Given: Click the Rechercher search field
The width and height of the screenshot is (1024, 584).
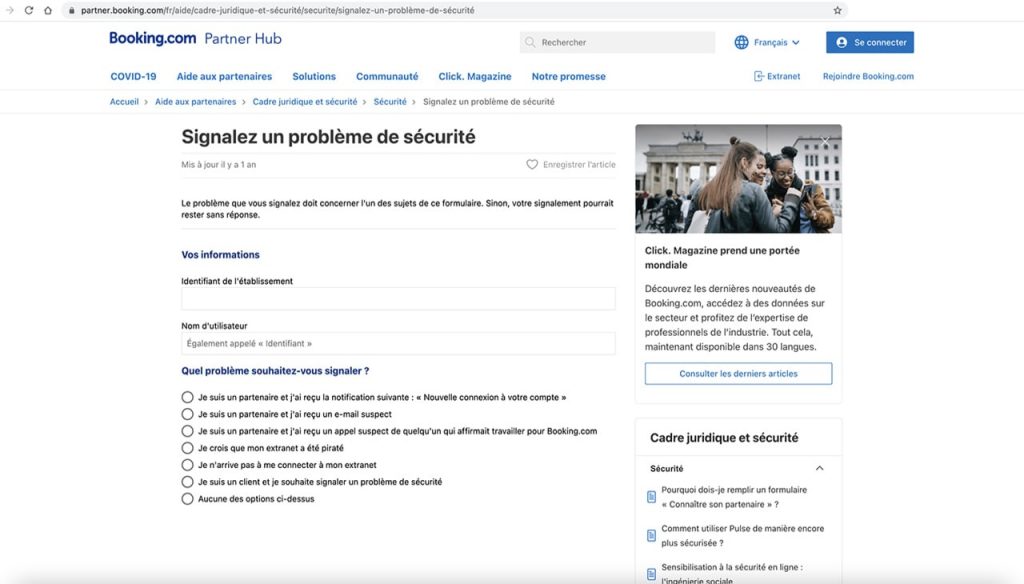Looking at the screenshot, I should pyautogui.click(x=617, y=42).
